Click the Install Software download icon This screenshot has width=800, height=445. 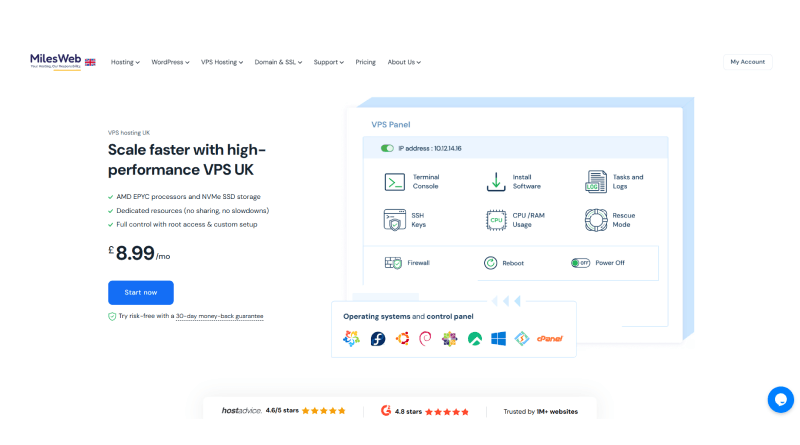pos(496,182)
